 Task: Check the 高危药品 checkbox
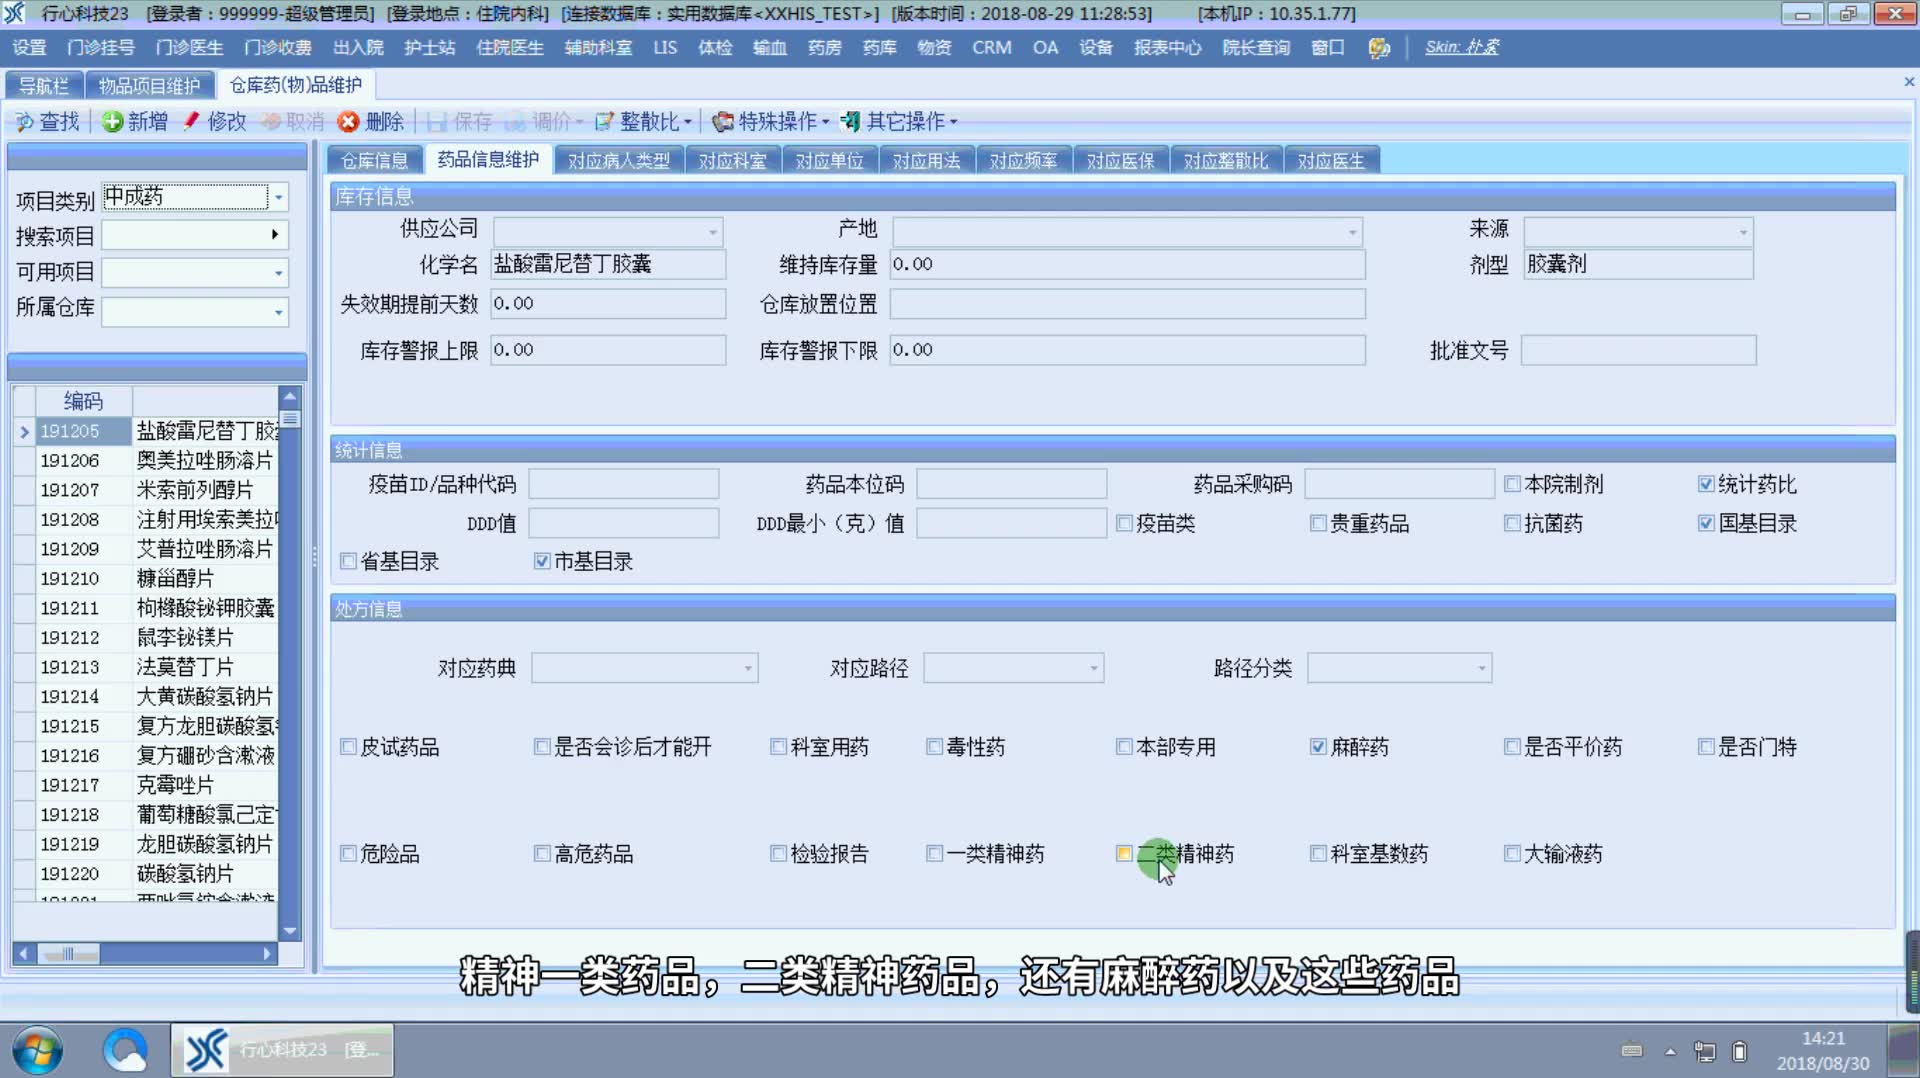(542, 854)
